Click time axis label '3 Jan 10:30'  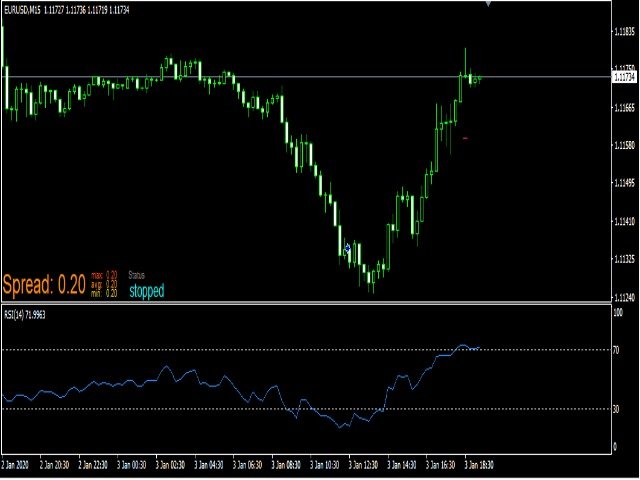pos(324,465)
